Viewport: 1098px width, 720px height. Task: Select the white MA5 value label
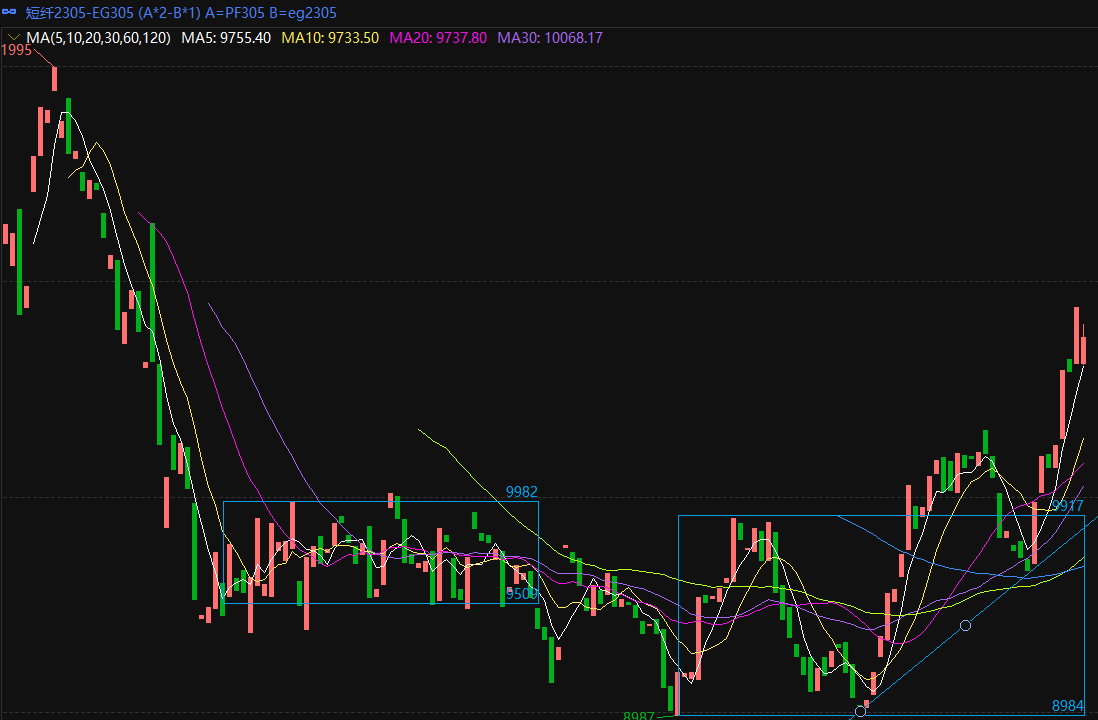[x=226, y=38]
